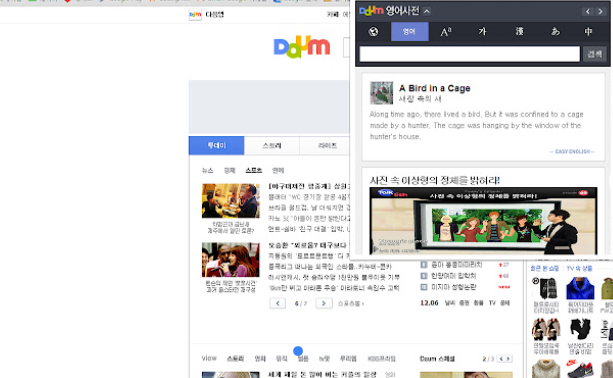Open the sneaker shopping thumbnail
Image resolution: width=613 pixels, height=378 pixels.
(x=580, y=369)
